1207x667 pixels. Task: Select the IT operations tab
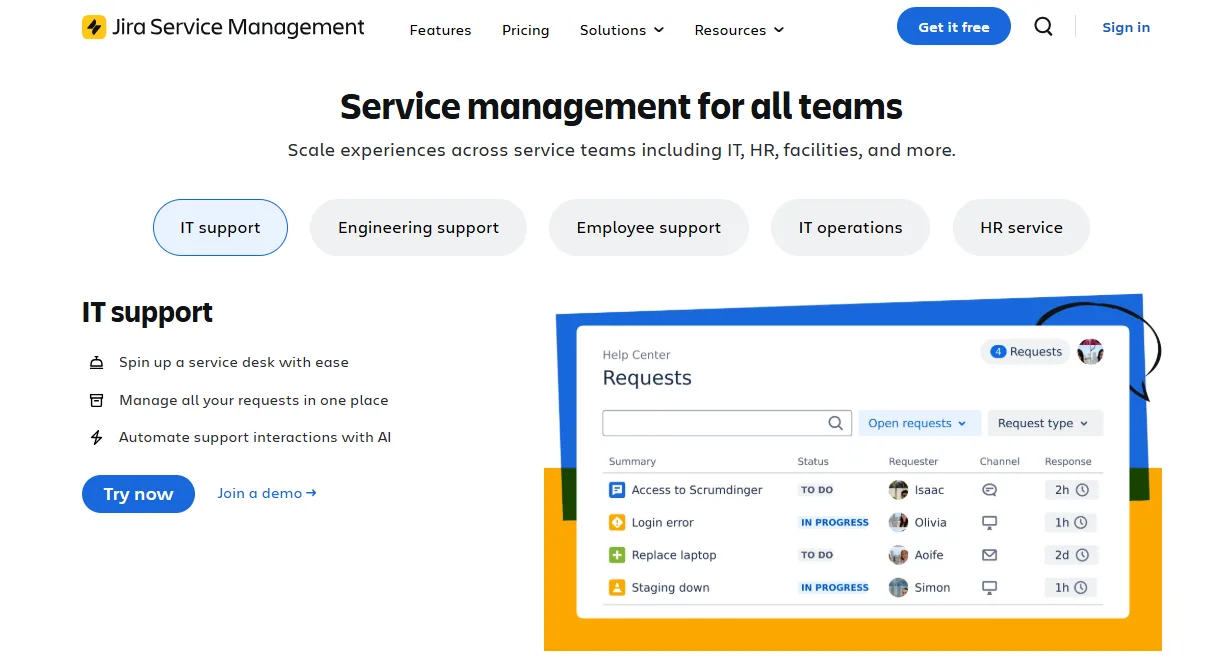850,227
